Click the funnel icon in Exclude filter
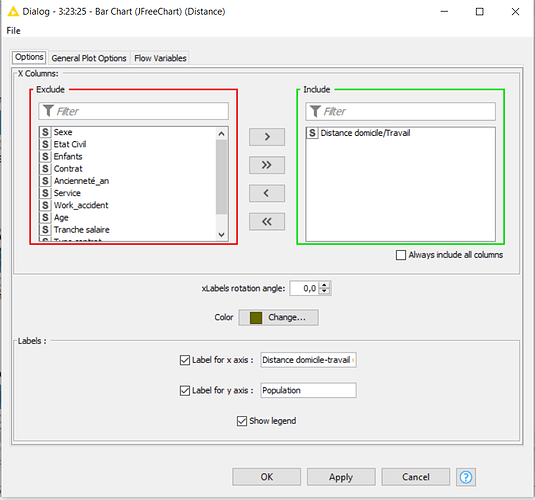Screen dimensions: 535x500 pos(48,111)
